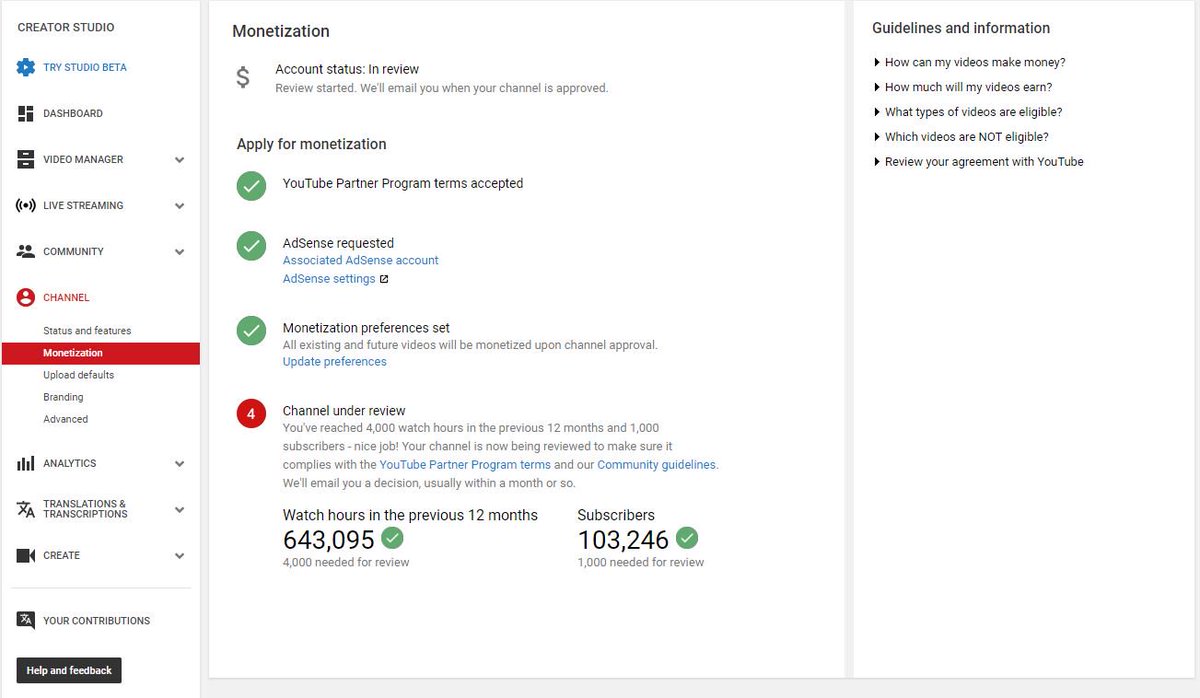This screenshot has width=1200, height=698.
Task: Click the Create camera icon
Action: pos(26,556)
